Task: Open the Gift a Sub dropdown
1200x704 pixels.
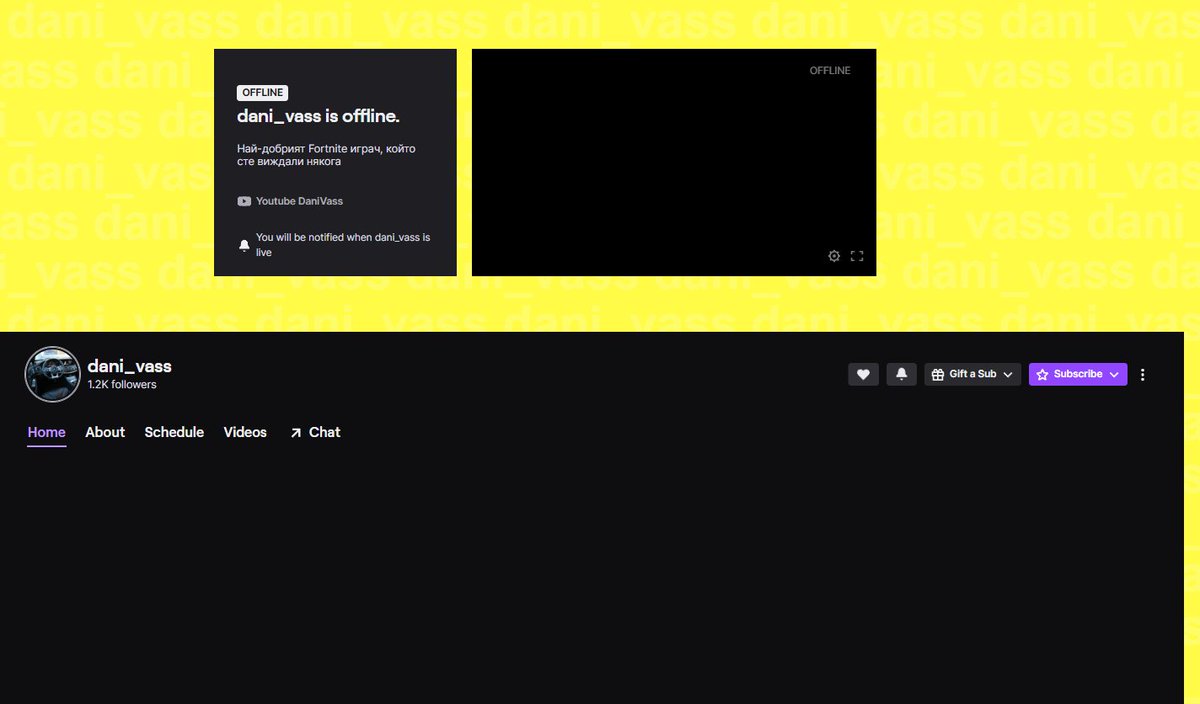Action: [972, 374]
